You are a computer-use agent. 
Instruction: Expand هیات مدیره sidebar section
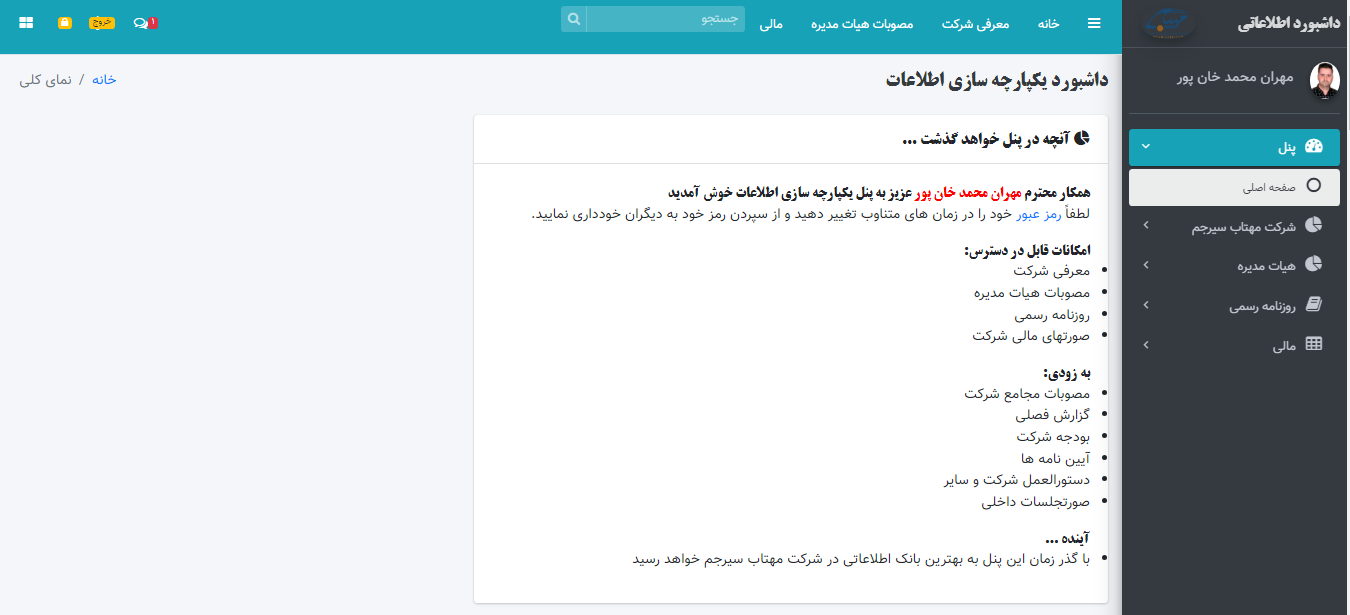[x=1236, y=265]
